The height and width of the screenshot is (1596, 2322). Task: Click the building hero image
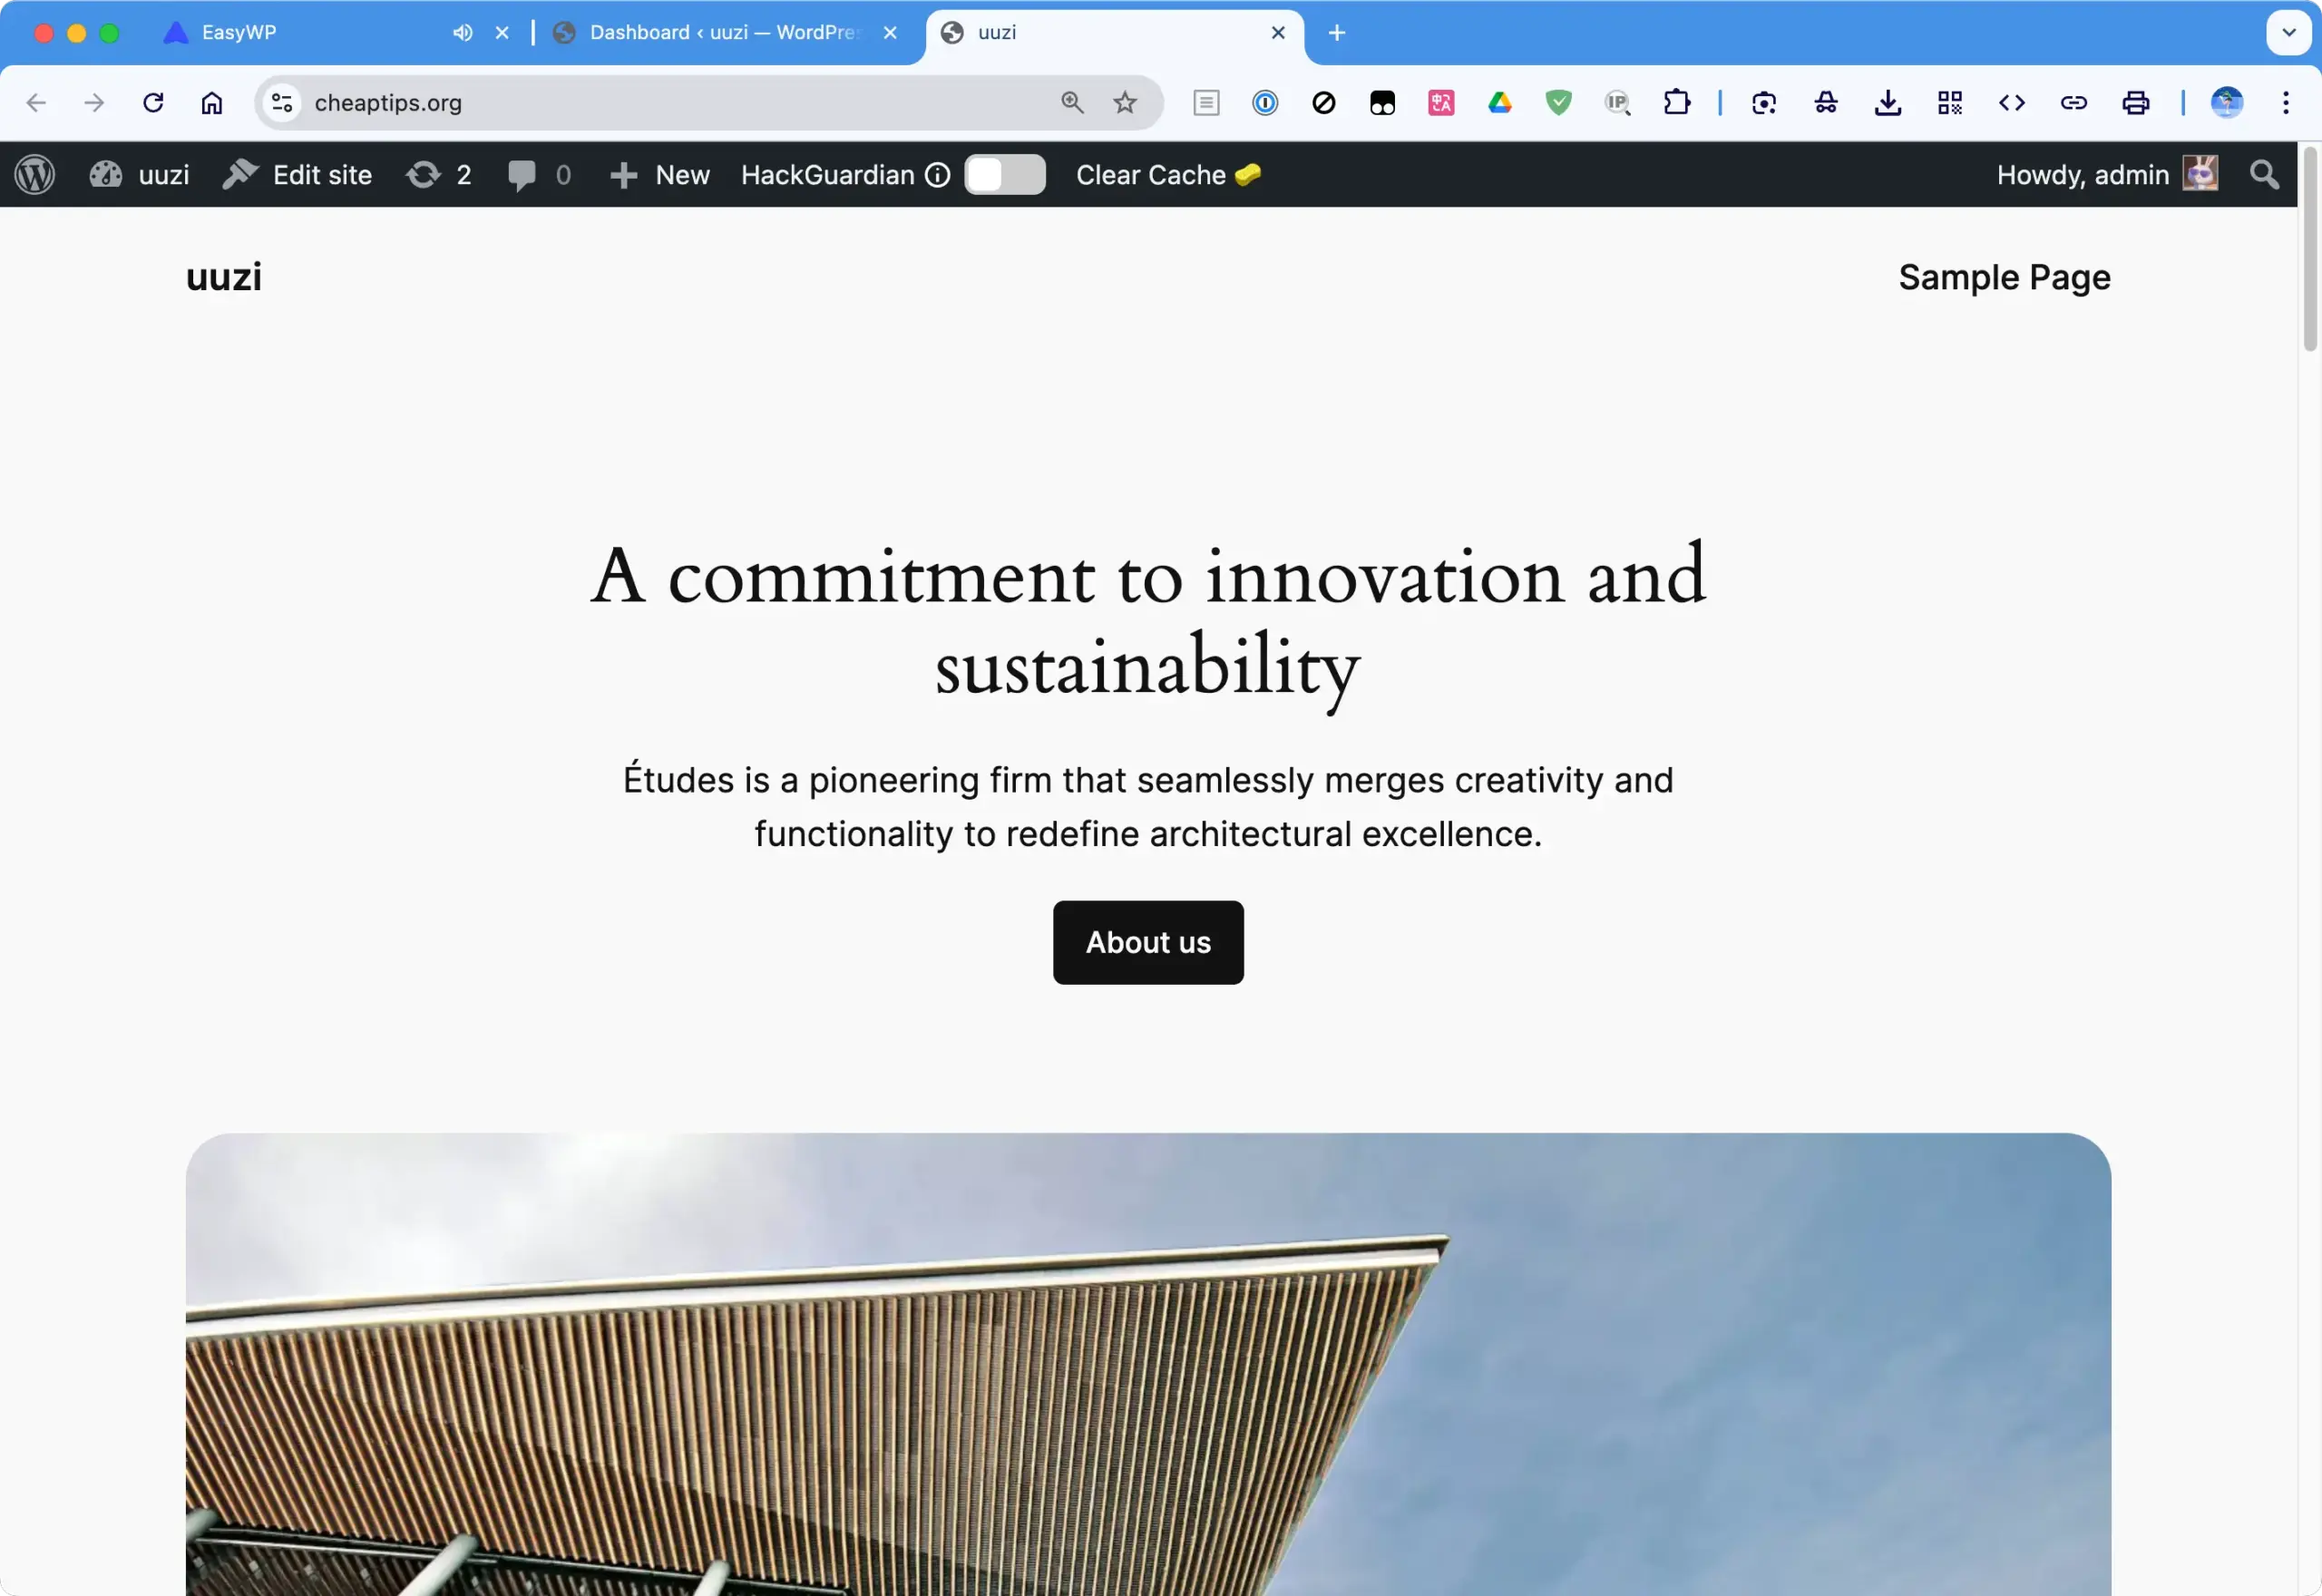point(1148,1365)
